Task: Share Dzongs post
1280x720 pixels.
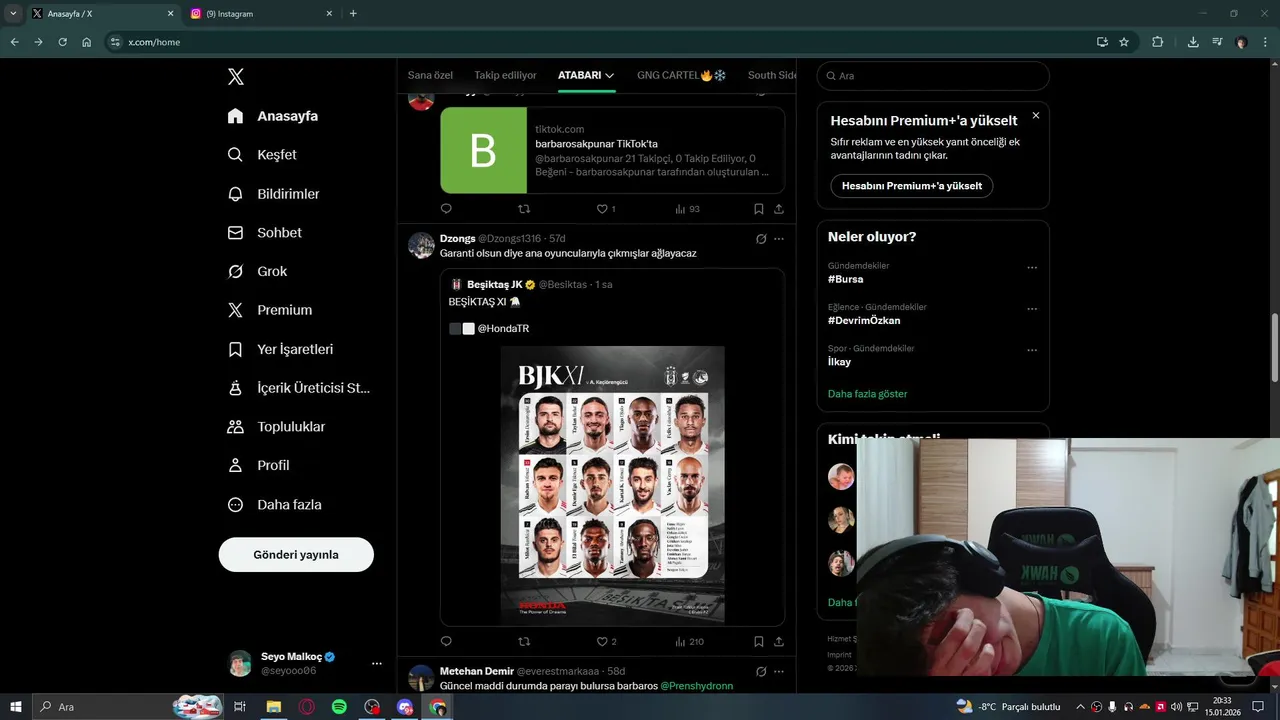Action: [779, 642]
